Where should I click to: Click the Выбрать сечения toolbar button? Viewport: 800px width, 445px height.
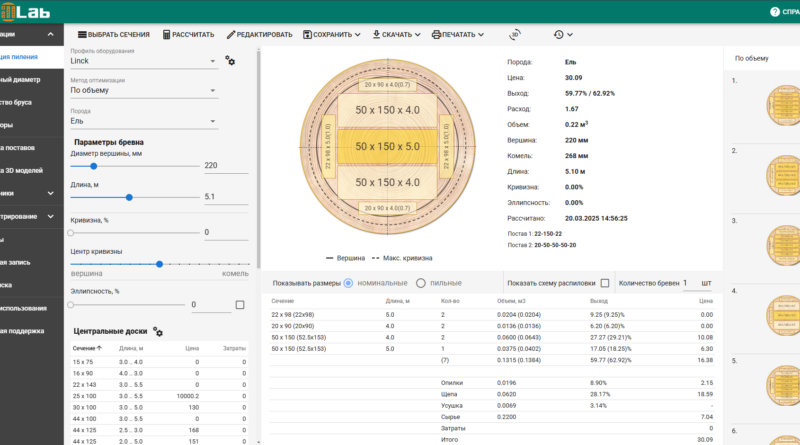[x=113, y=35]
